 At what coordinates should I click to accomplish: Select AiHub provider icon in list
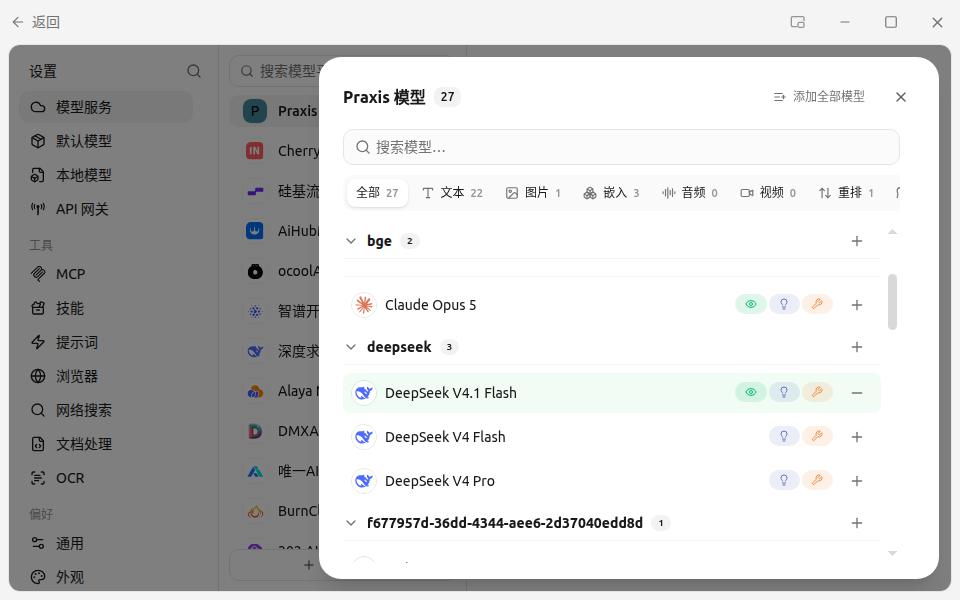255,231
